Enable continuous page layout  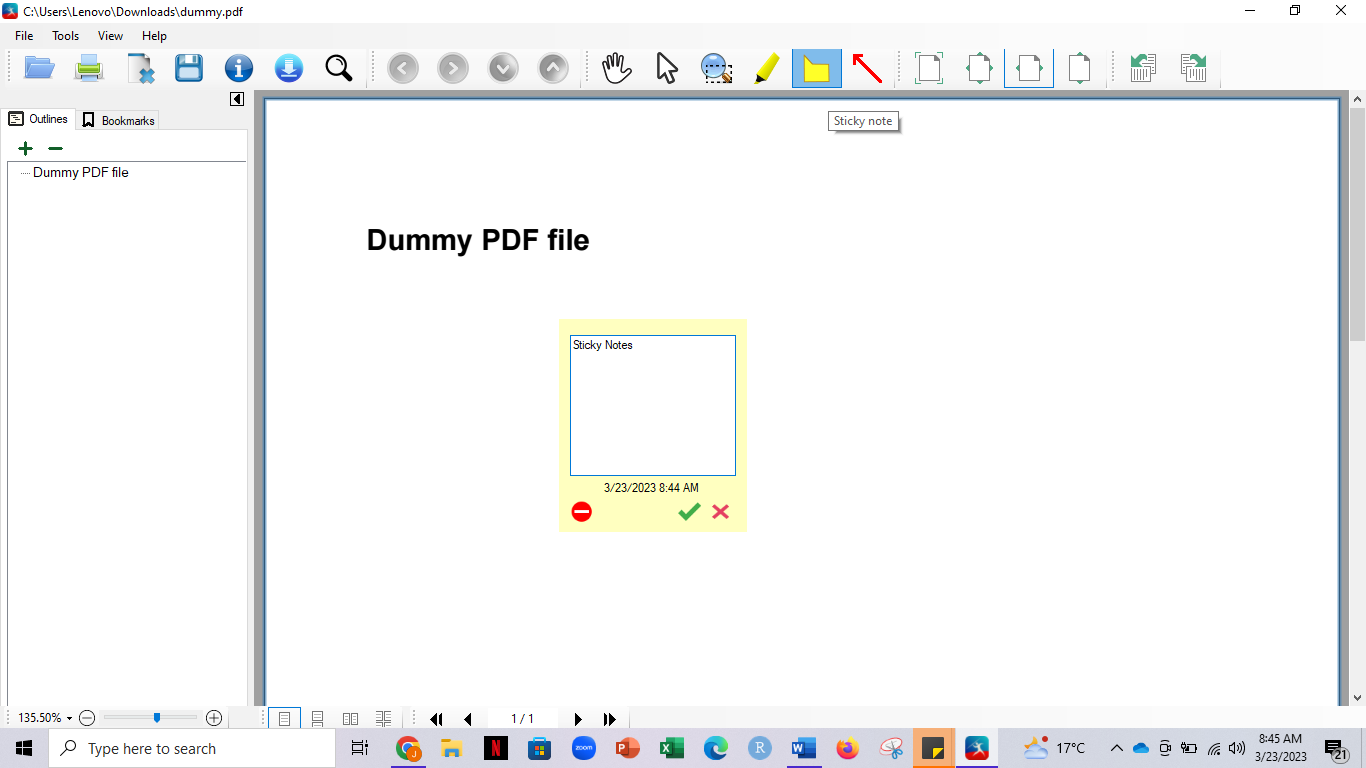(x=318, y=718)
